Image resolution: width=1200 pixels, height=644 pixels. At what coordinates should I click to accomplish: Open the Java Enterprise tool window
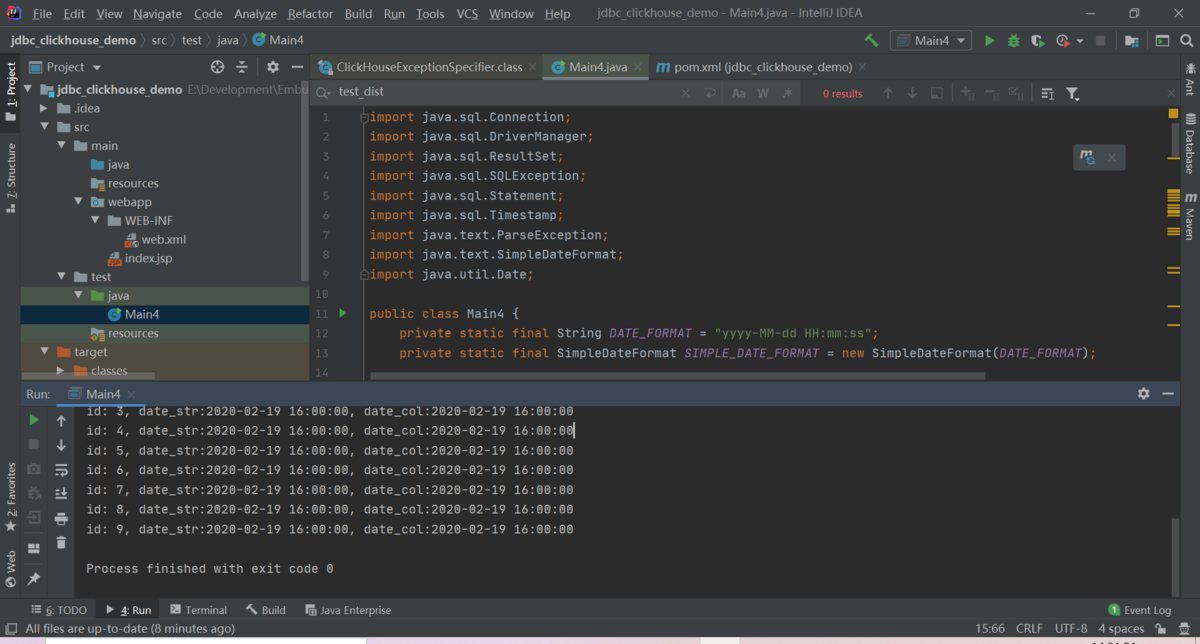[348, 610]
